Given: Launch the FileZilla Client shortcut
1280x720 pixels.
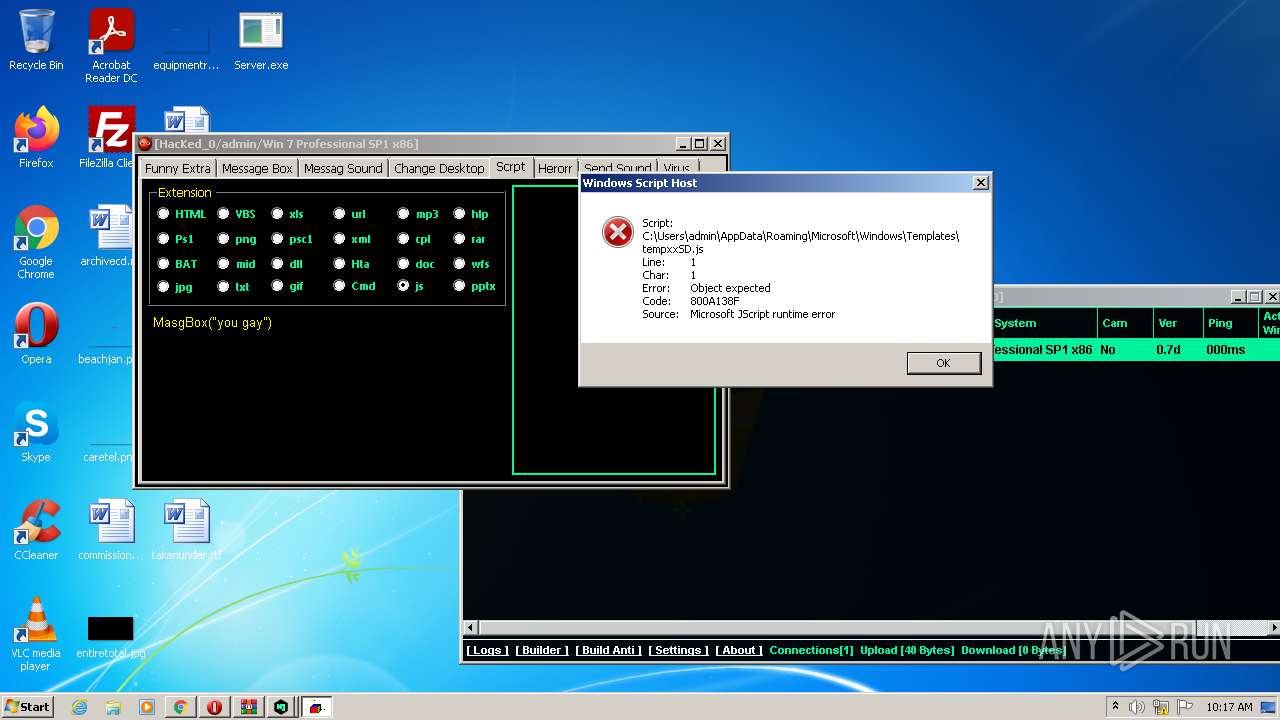Looking at the screenshot, I should 111,137.
